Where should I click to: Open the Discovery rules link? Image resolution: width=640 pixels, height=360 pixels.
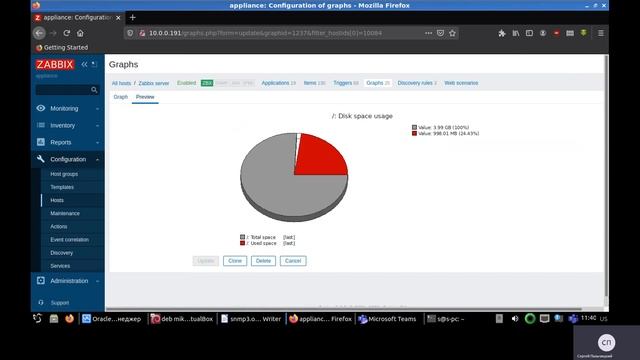415,83
